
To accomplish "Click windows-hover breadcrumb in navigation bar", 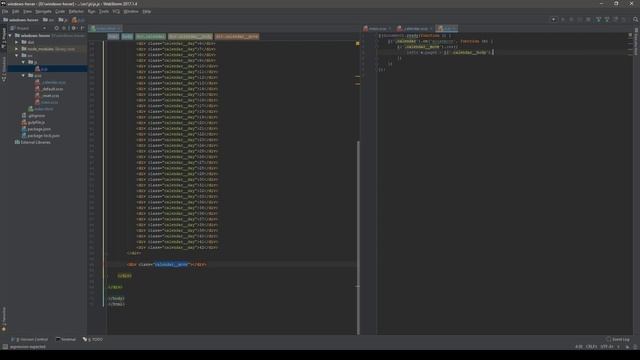I will click(21, 20).
